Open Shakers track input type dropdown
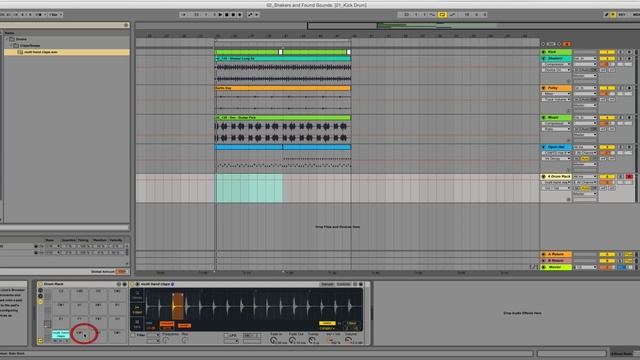 pyautogui.click(x=585, y=59)
